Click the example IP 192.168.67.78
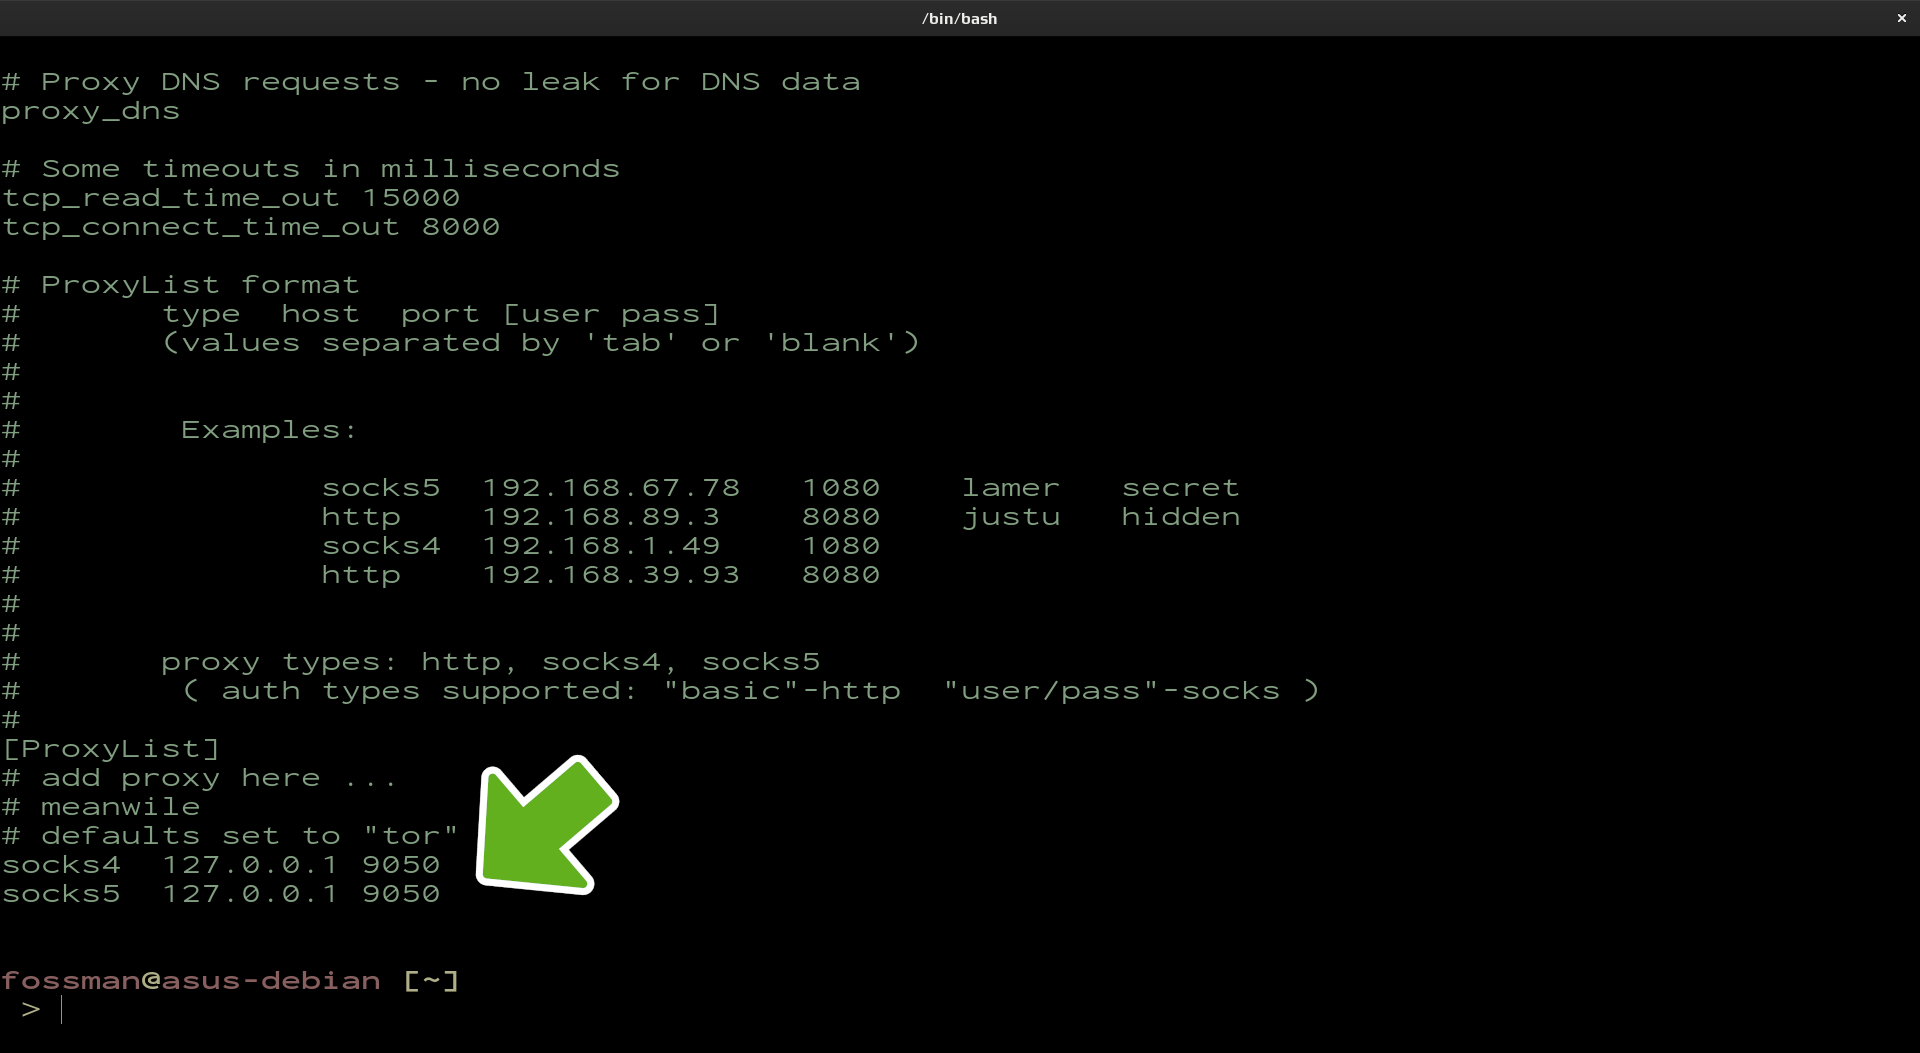This screenshot has height=1053, width=1920. click(x=610, y=488)
